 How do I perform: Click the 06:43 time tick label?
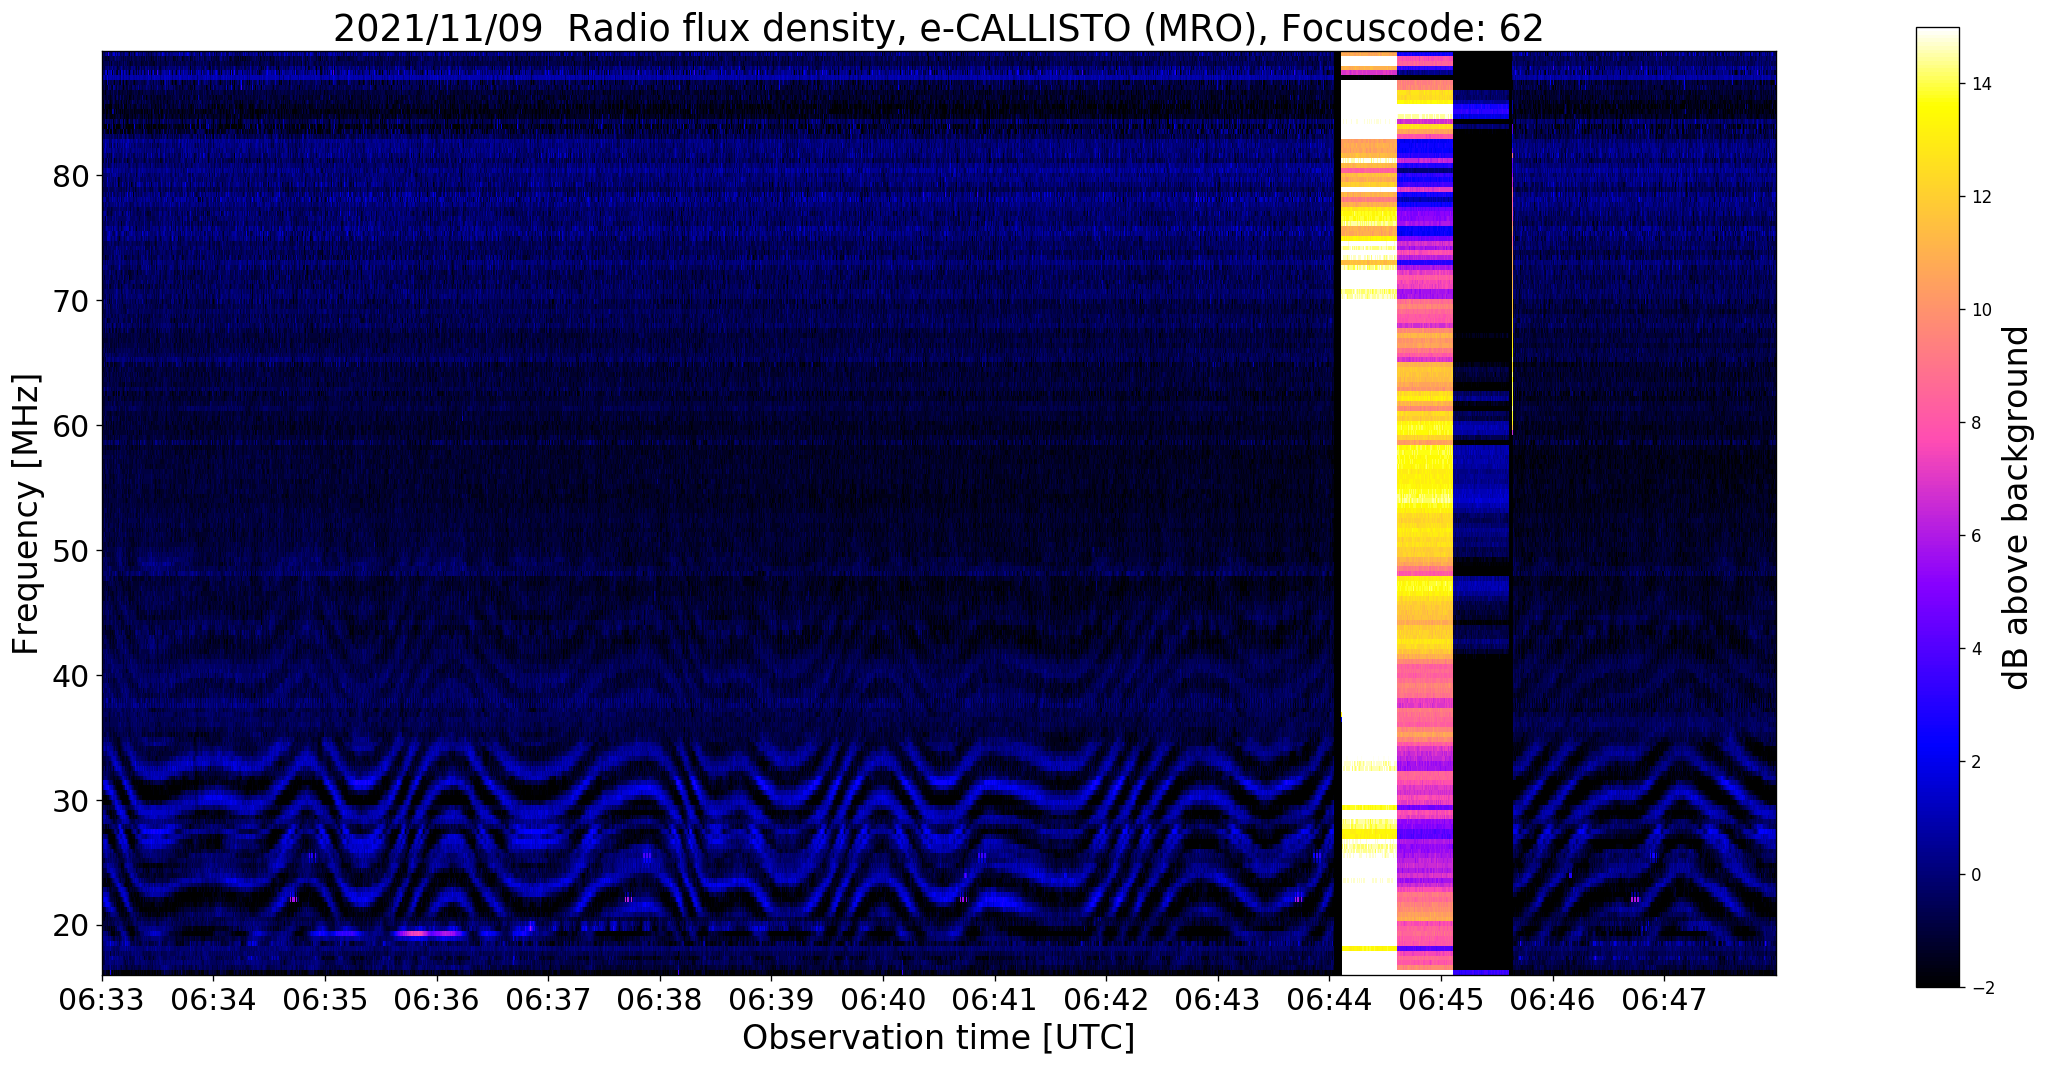1218,999
